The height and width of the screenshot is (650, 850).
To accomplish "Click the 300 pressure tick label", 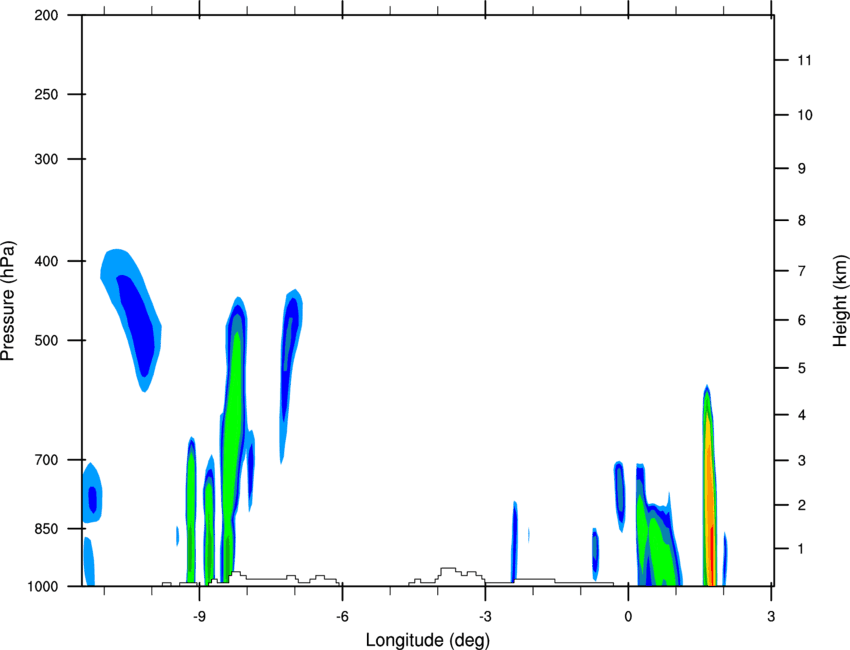I will [46, 159].
